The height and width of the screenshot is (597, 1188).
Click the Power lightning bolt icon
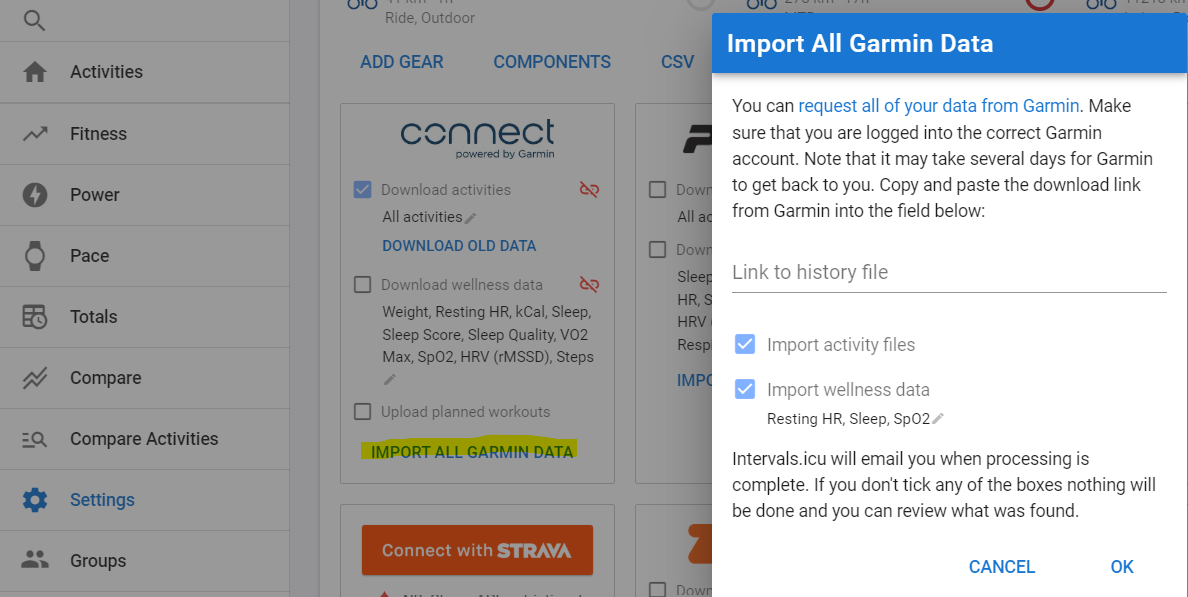[x=35, y=195]
